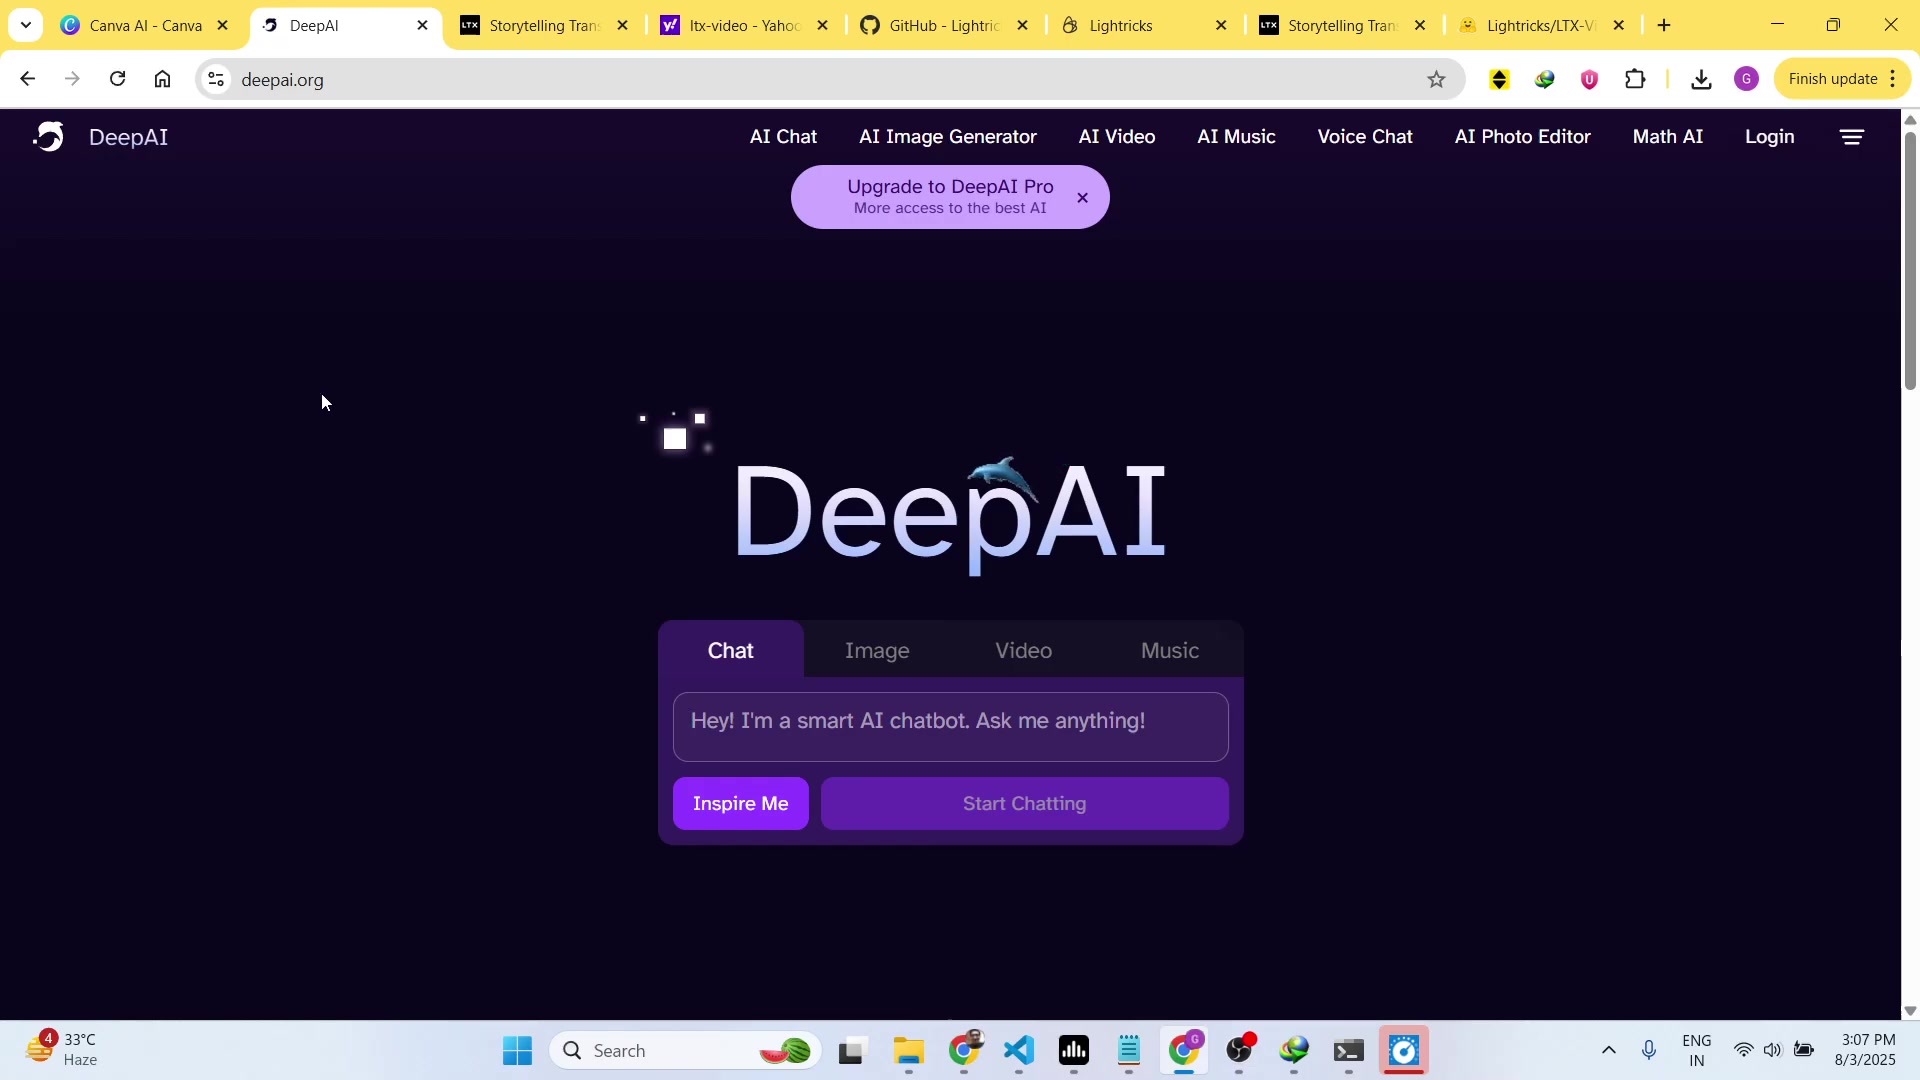Reload the deepai.org page
This screenshot has height=1080, width=1920.
point(117,79)
